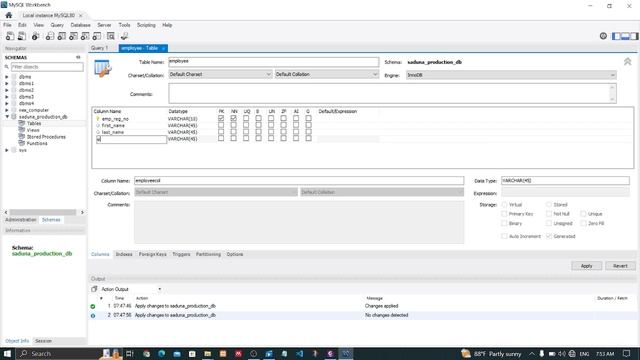This screenshot has height=360, width=640.
Task: Click the network globe tray icon
Action: (x=572, y=353)
